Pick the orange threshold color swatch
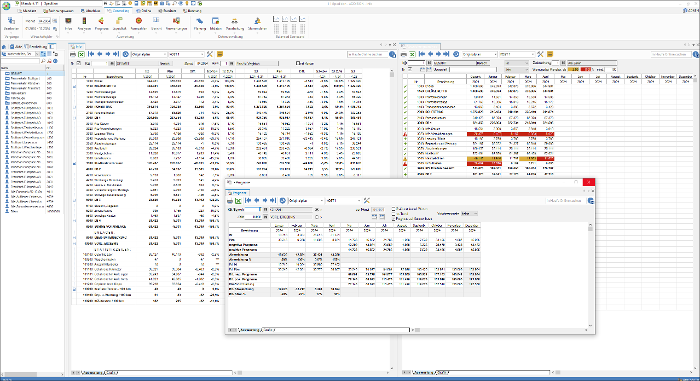 tap(574, 70)
